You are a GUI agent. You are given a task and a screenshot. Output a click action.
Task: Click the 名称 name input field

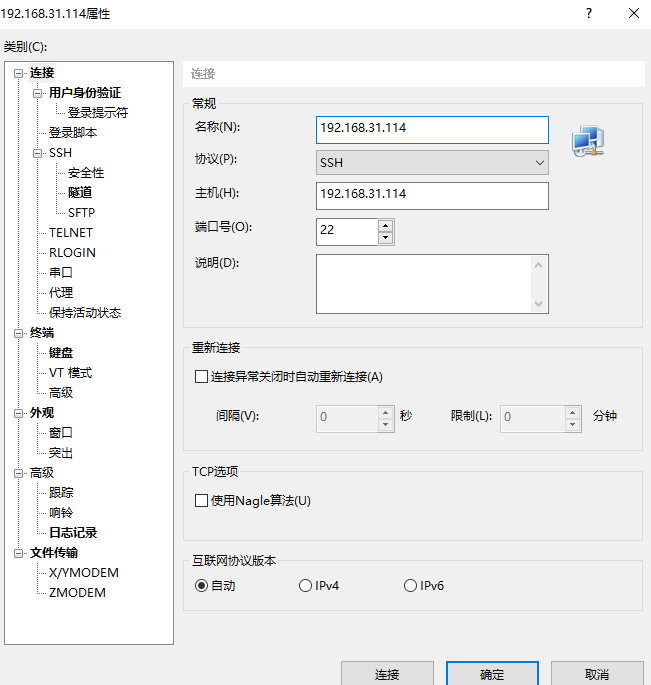(432, 130)
